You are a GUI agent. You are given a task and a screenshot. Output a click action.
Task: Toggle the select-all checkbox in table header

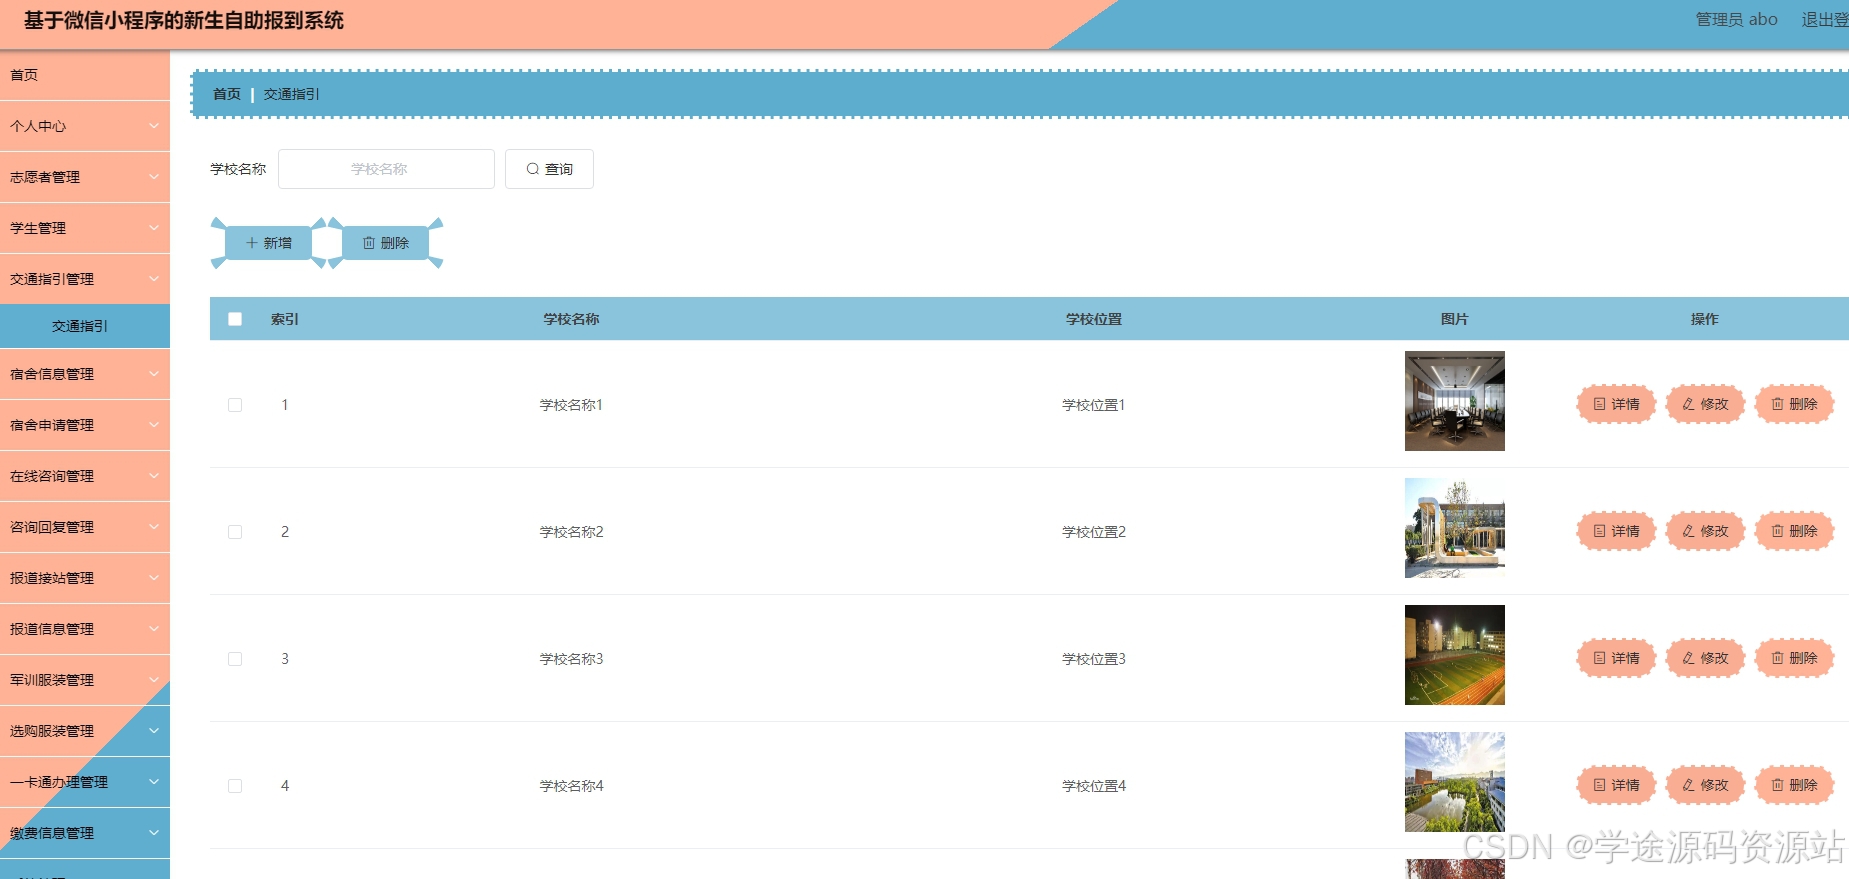235,319
